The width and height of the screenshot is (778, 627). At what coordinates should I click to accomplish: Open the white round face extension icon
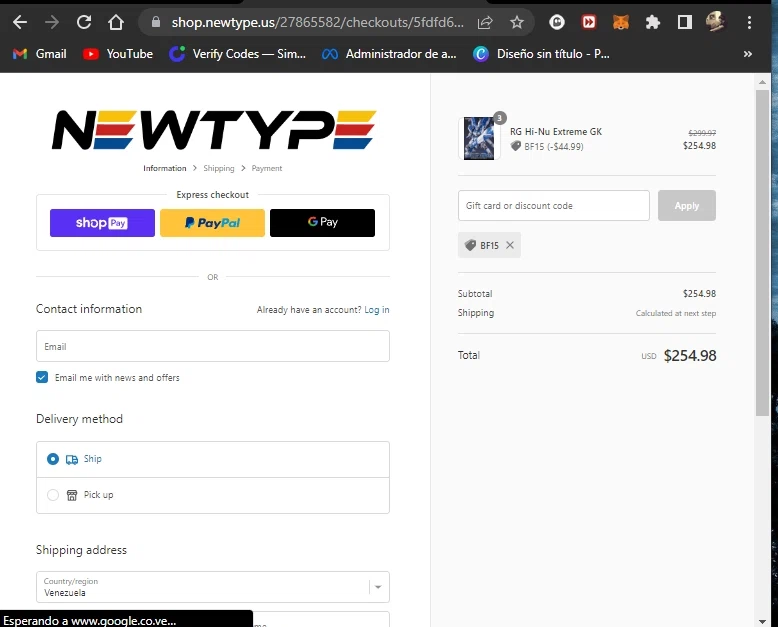[557, 22]
